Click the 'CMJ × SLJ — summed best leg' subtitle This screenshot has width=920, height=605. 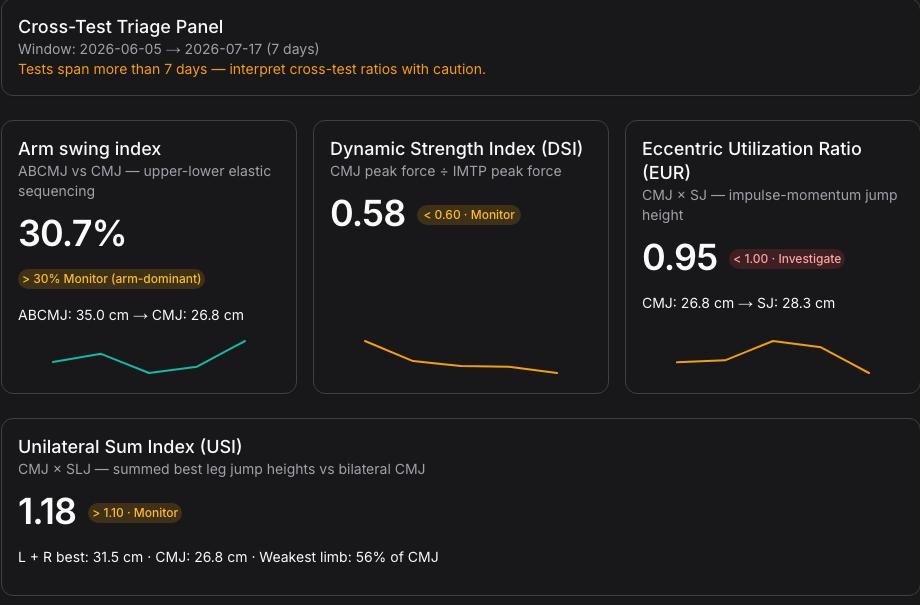tap(221, 469)
